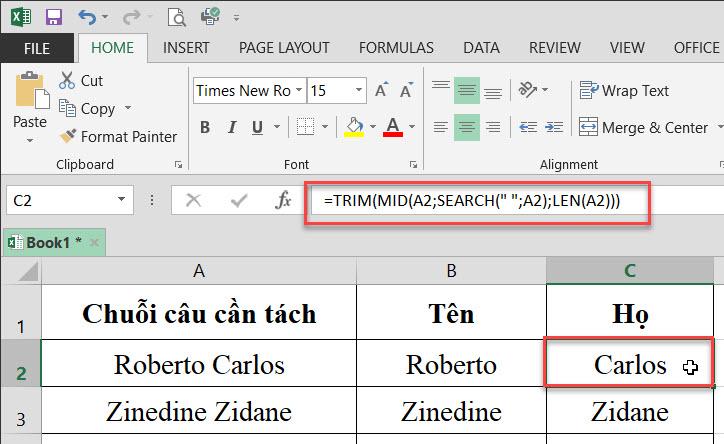Close the Book1 workbook tab

[94, 243]
